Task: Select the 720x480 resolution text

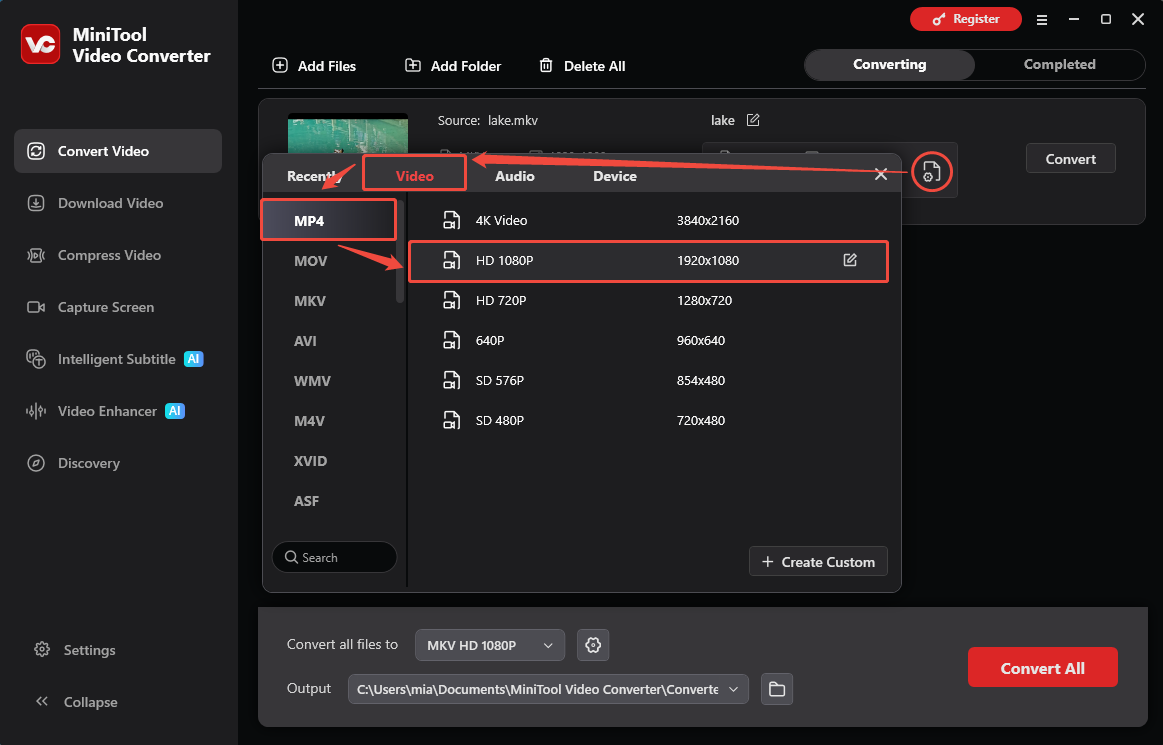Action: [701, 421]
